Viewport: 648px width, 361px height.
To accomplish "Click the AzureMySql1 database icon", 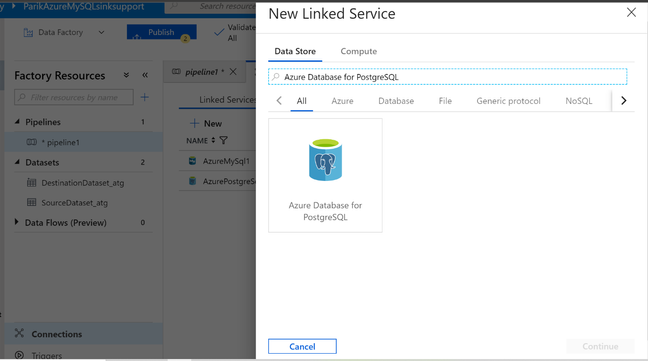I will (193, 161).
